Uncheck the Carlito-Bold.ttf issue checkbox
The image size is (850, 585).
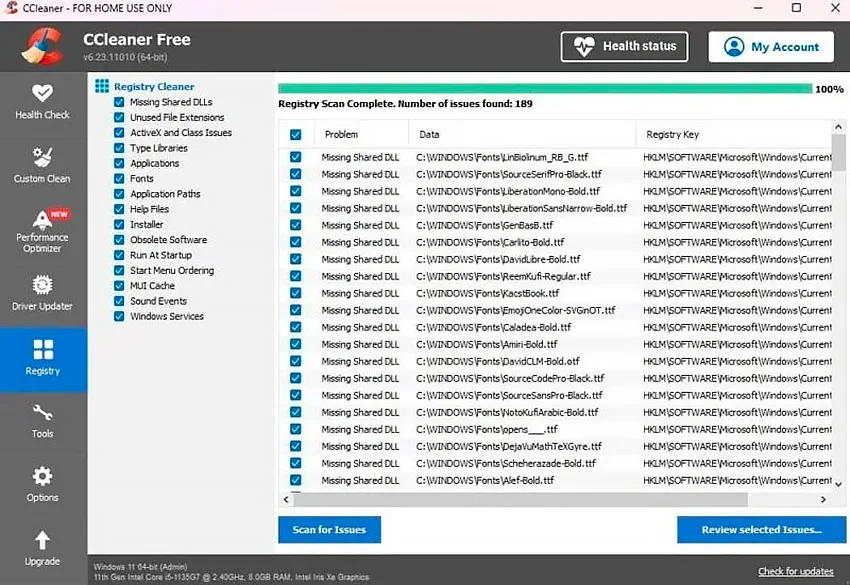click(x=295, y=242)
